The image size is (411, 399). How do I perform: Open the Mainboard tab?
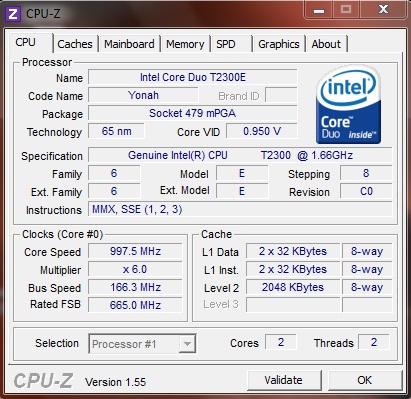point(129,44)
